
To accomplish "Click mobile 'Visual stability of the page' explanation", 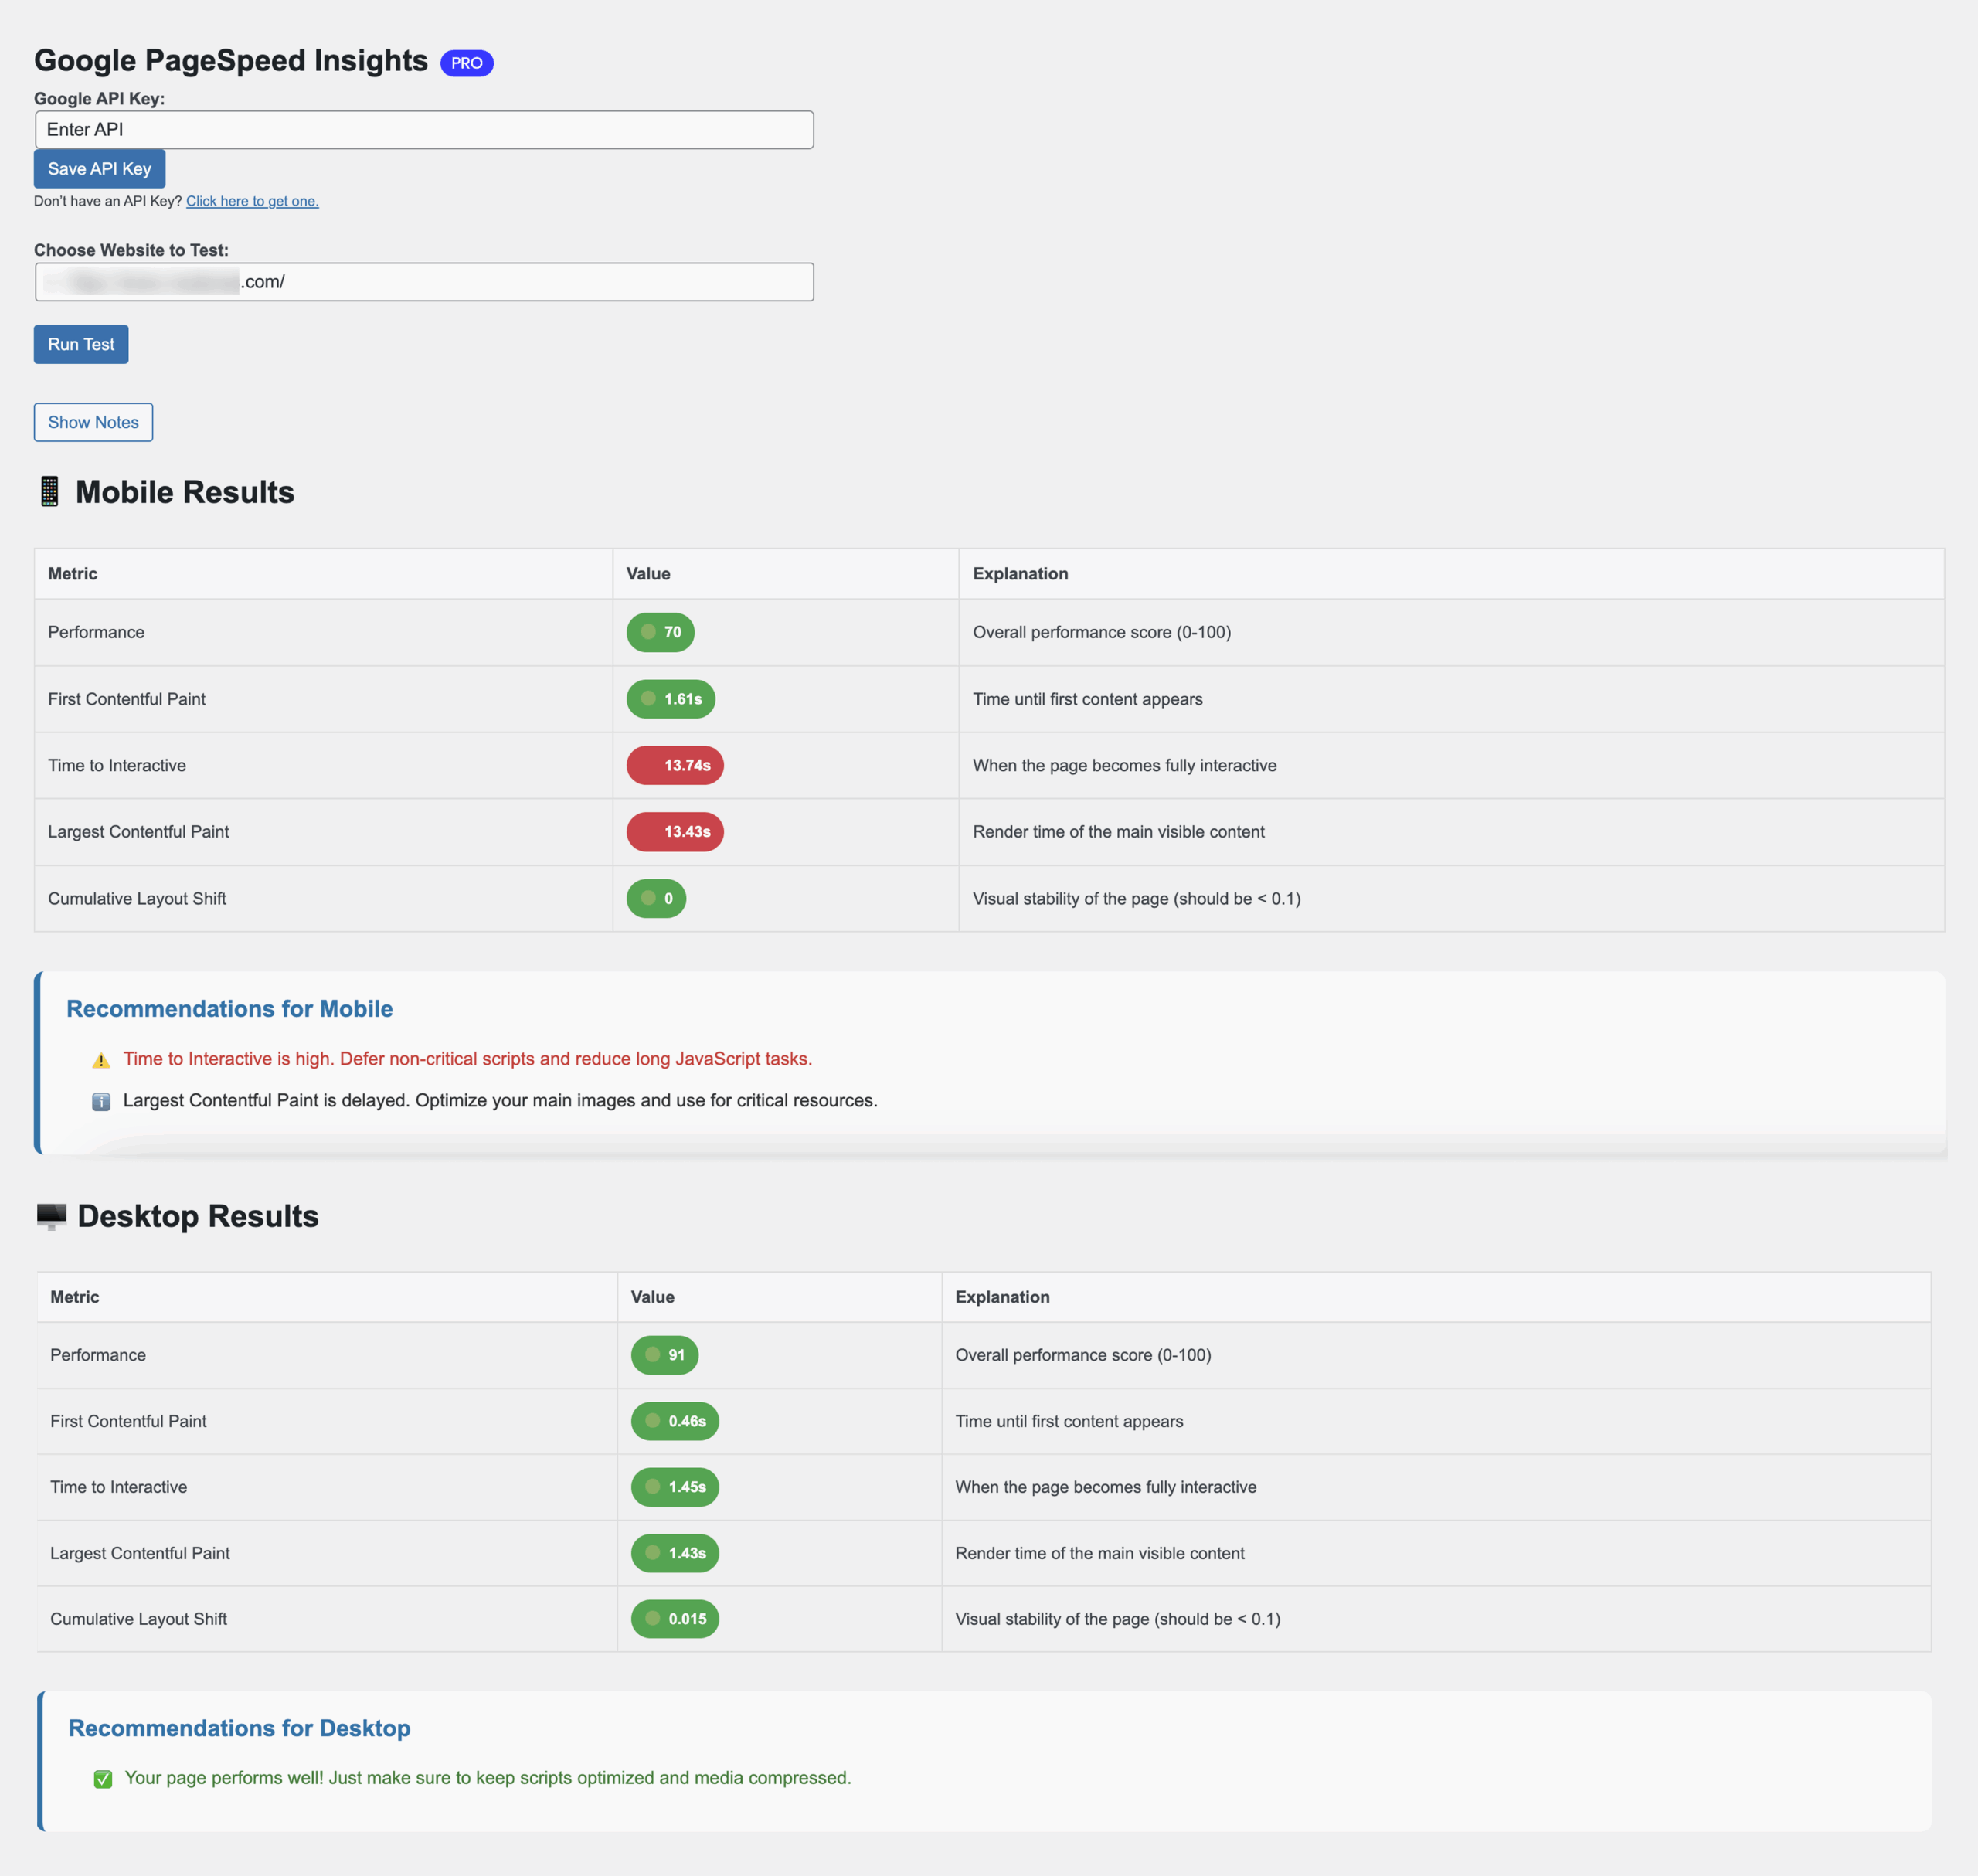I will (1137, 898).
